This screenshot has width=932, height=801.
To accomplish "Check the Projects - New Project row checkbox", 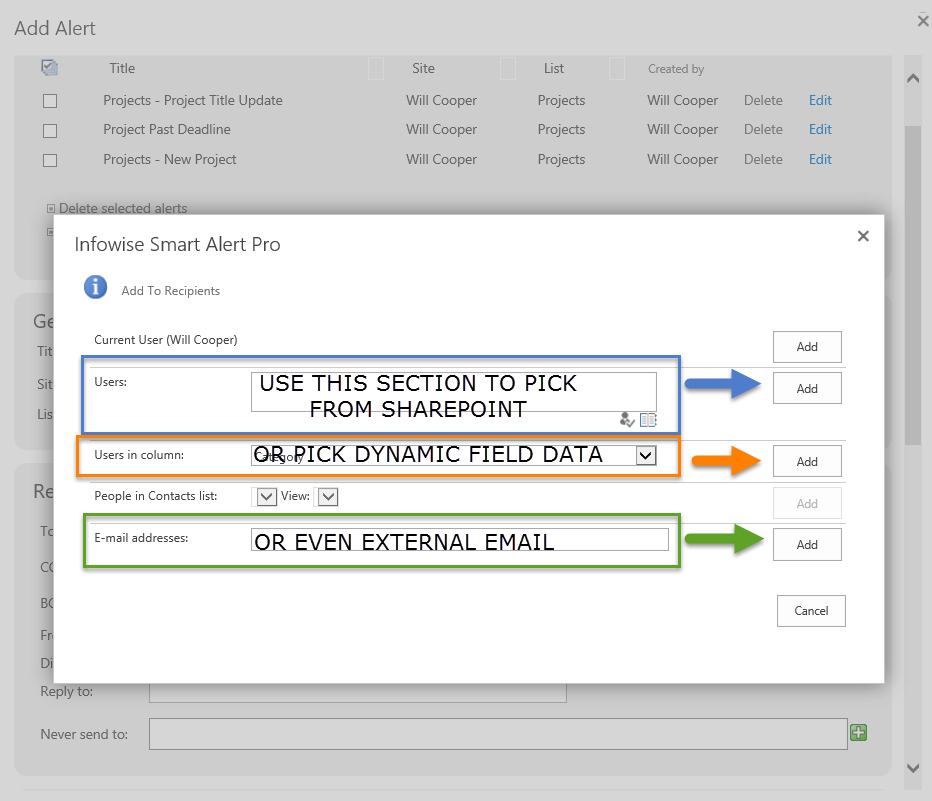I will click(x=50, y=160).
